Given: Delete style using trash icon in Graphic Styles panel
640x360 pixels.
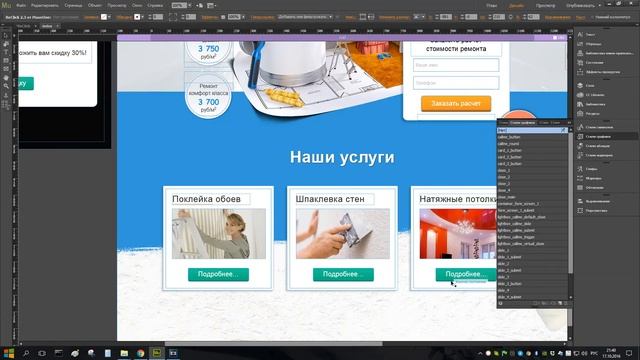Looking at the screenshot, I should click(566, 303).
